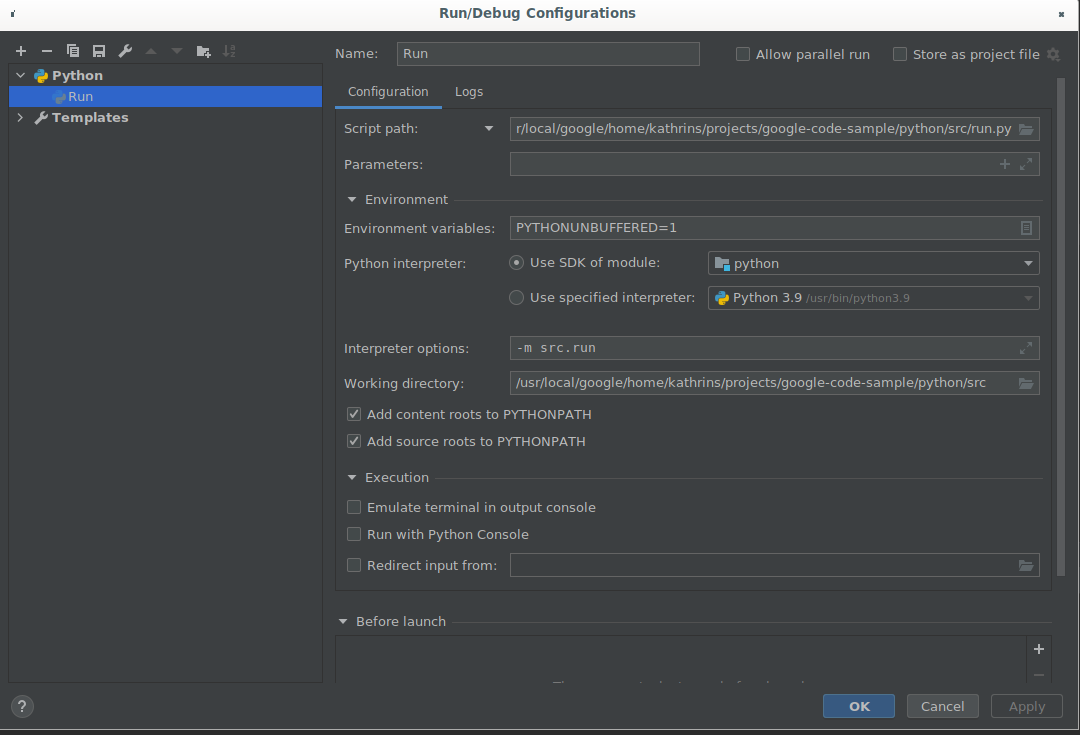Collapse the Before launch section
Viewport: 1080px width, 735px height.
click(343, 621)
